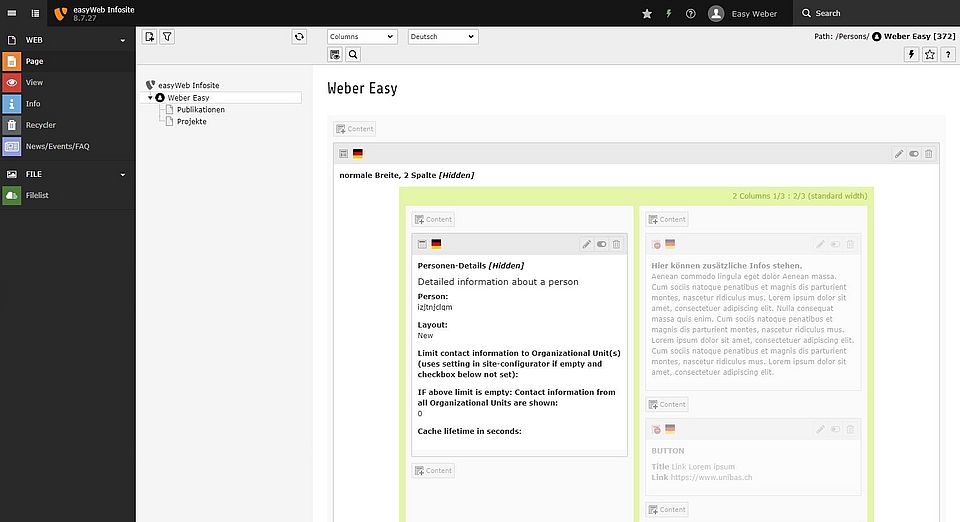Delete the Personen-Details element
The height and width of the screenshot is (522, 960).
tap(617, 244)
